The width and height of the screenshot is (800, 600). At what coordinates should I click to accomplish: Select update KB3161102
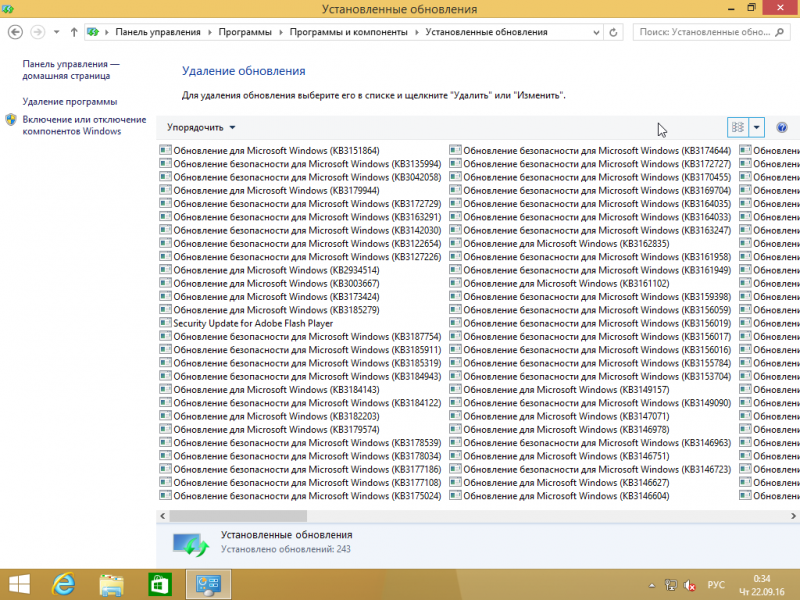(x=560, y=283)
